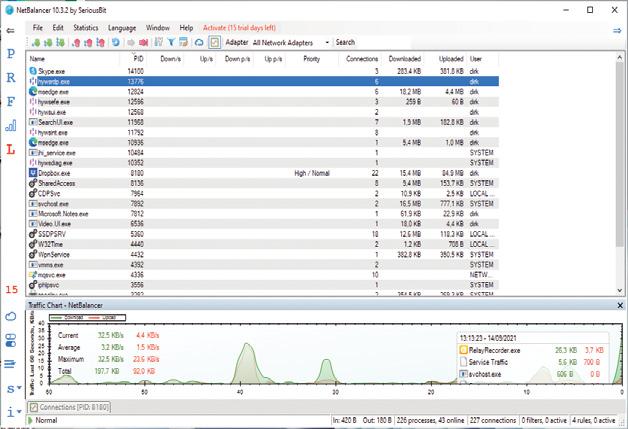Click the leftmost green download priority icon
Viewport: 628px width, 429px height.
[x=36, y=42]
